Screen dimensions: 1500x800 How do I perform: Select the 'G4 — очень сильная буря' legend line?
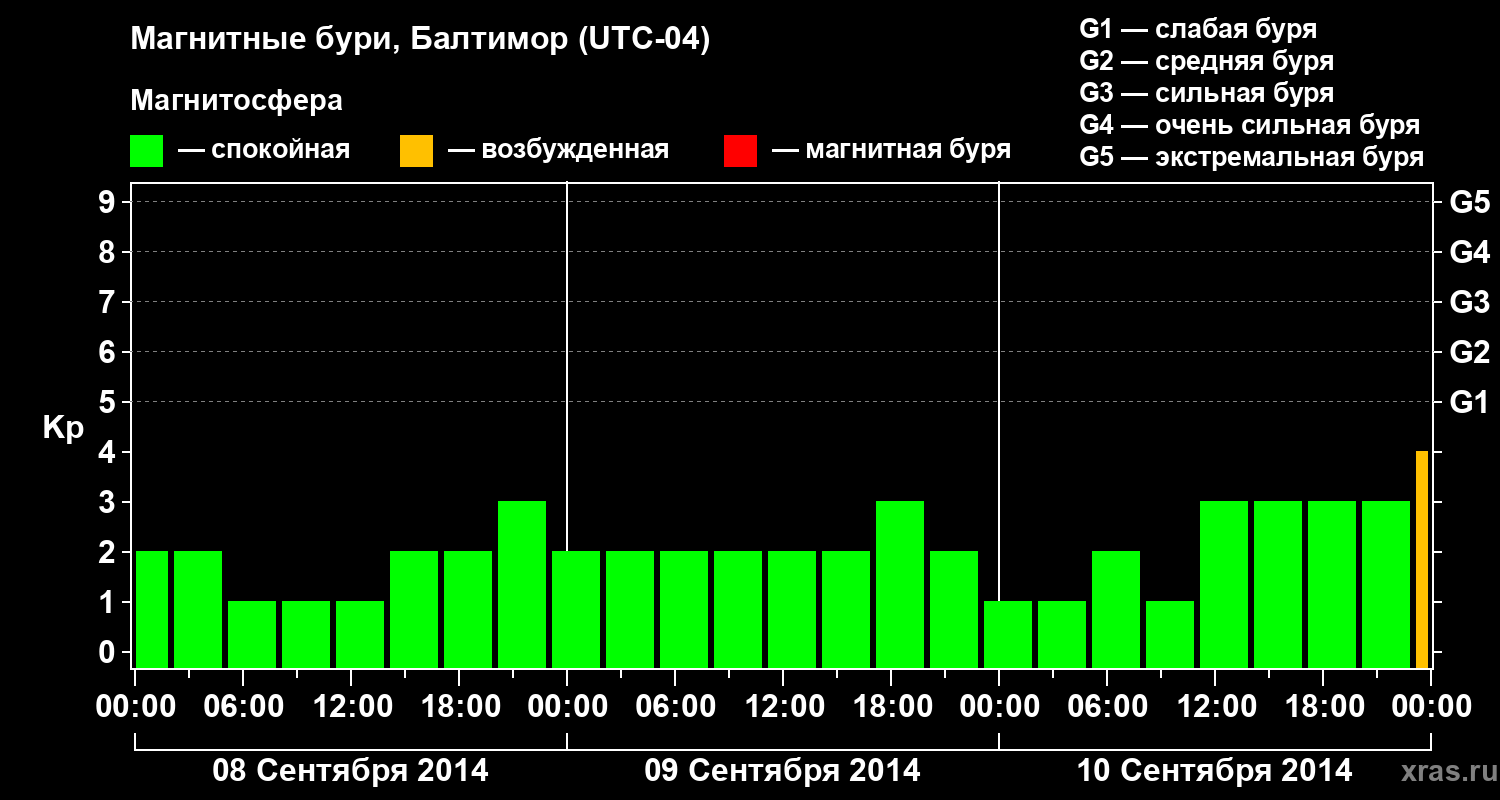click(1250, 125)
